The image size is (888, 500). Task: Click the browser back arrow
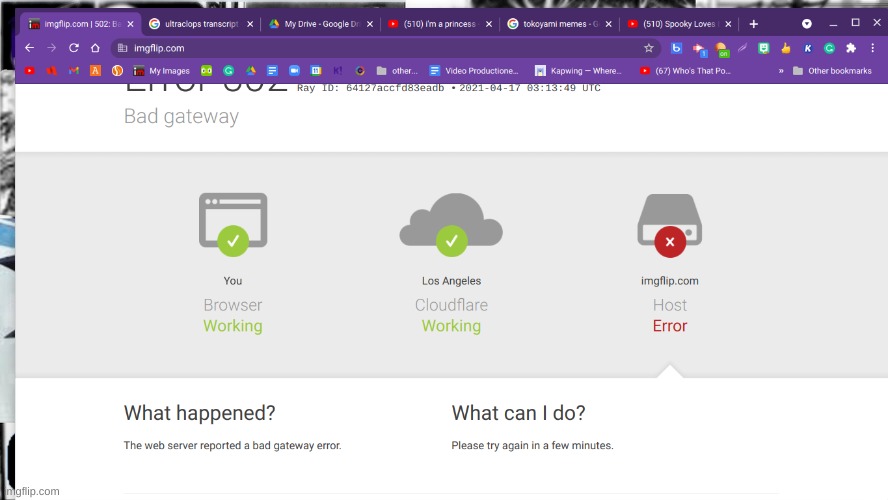[29, 47]
